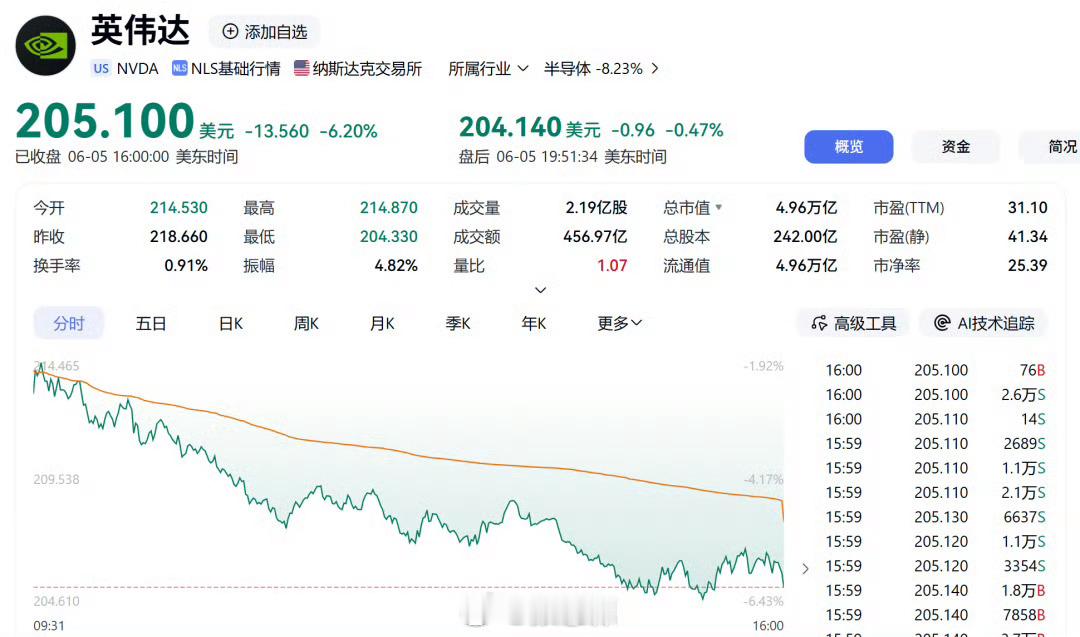Select the 月K chart tab
Screen dimensions: 1080x637
382,323
